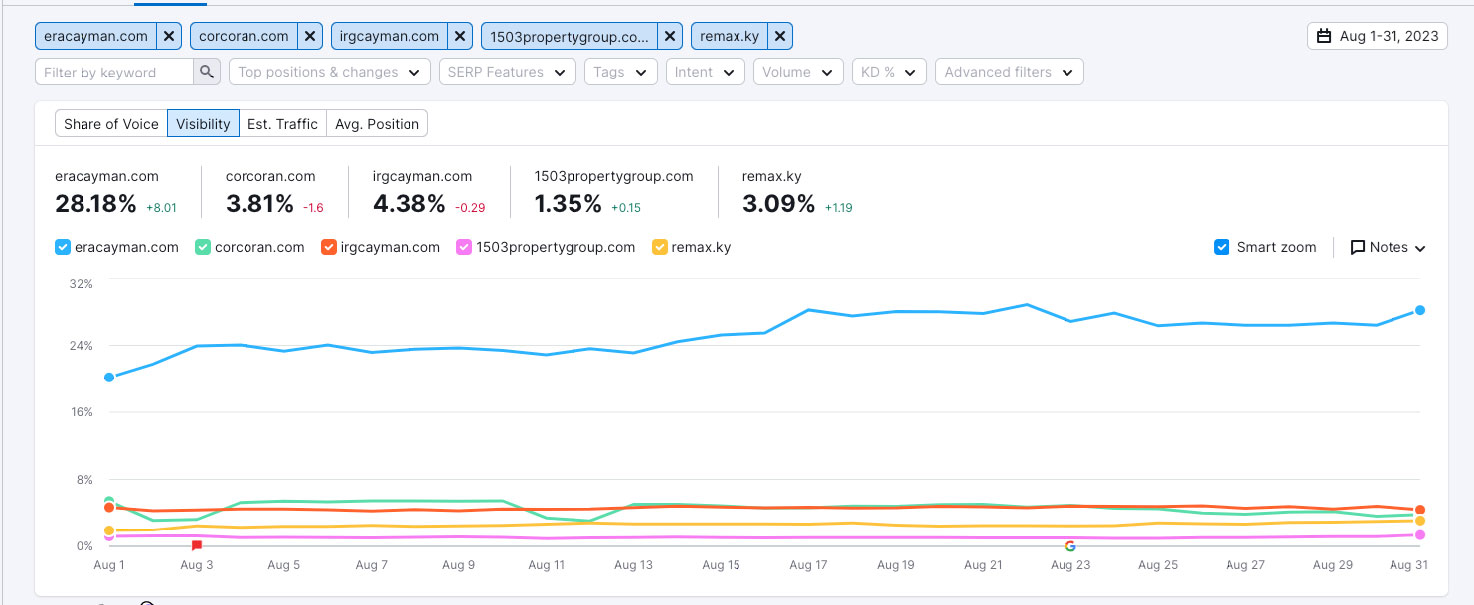The image size is (1474, 605).
Task: Click the orange irgcayman.com Aug 31 data point
Action: 1420,510
